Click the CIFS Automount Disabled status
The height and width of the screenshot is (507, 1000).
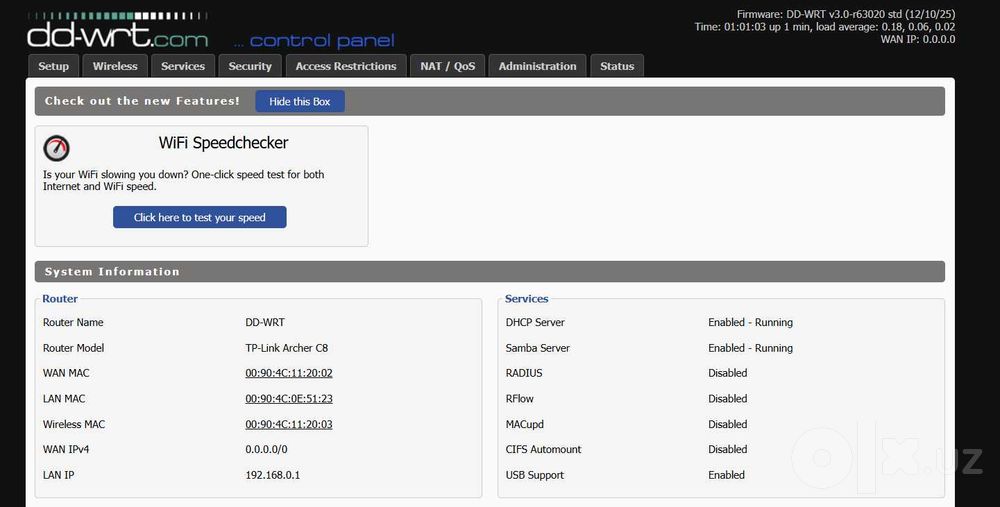(x=728, y=449)
